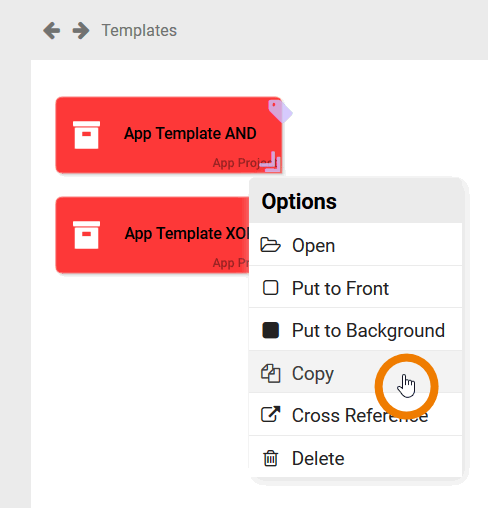Select Copy in the context menu
Screen dimensions: 488x508
(x=355, y=372)
